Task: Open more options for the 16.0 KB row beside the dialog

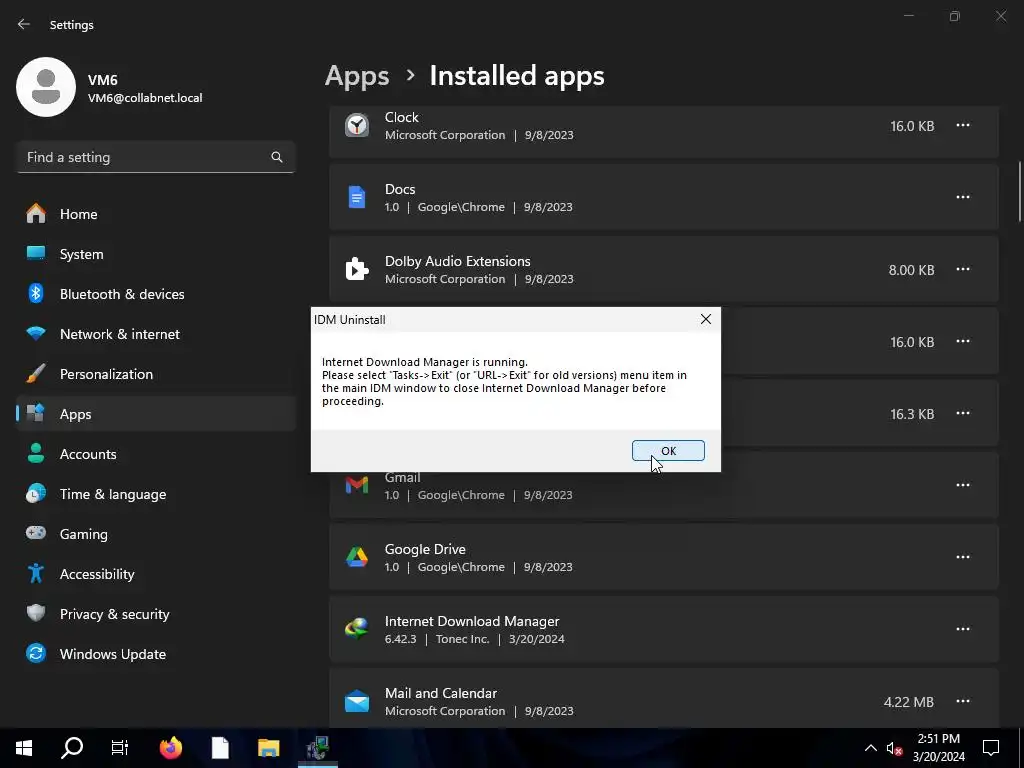Action: pos(963,342)
